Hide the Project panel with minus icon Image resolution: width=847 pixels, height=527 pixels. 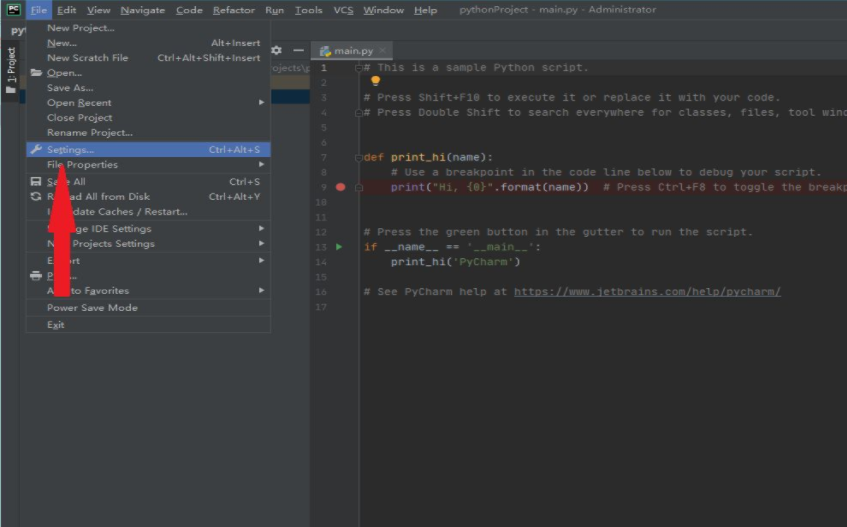click(x=298, y=50)
